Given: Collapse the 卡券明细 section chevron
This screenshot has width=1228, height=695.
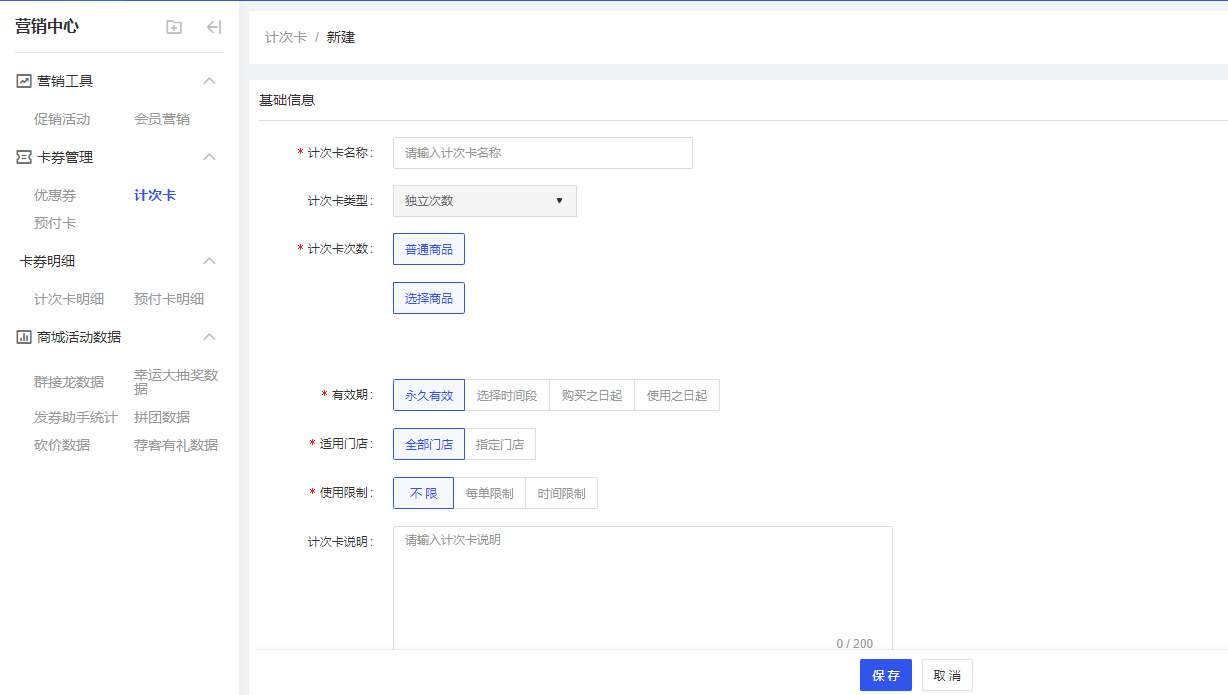Looking at the screenshot, I should tap(209, 261).
